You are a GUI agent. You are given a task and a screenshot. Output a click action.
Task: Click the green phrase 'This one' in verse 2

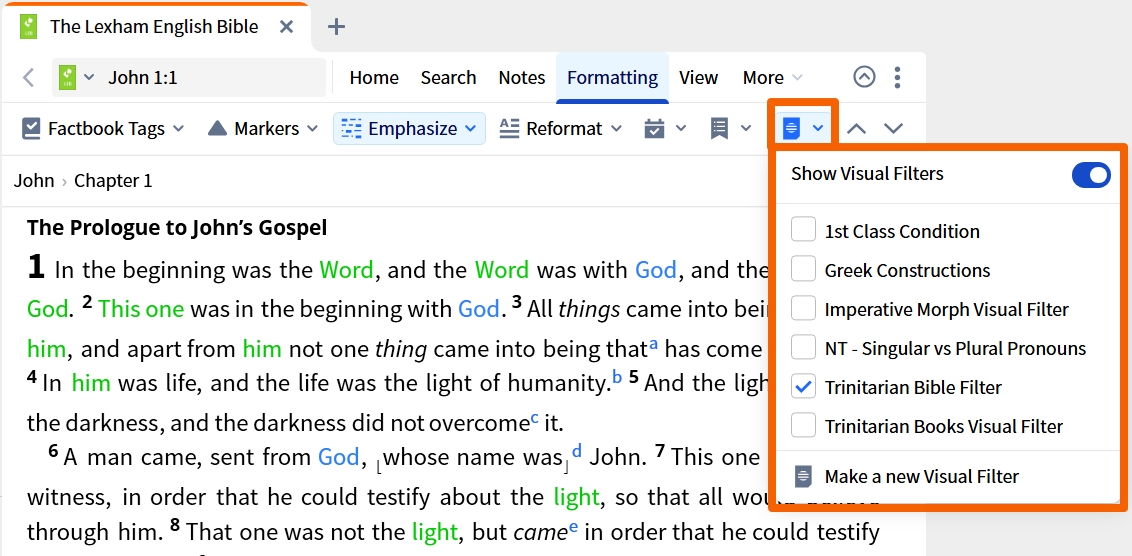tap(142, 309)
